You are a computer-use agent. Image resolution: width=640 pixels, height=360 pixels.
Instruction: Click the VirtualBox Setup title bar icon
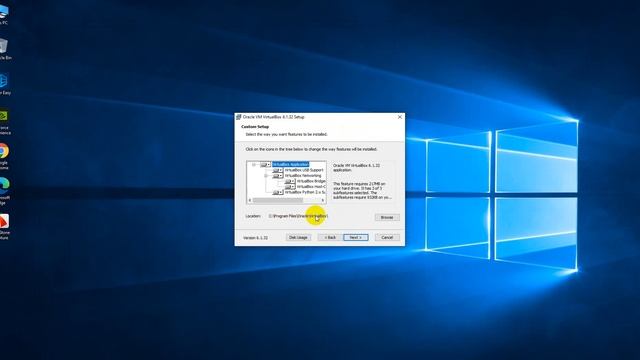pyautogui.click(x=239, y=117)
